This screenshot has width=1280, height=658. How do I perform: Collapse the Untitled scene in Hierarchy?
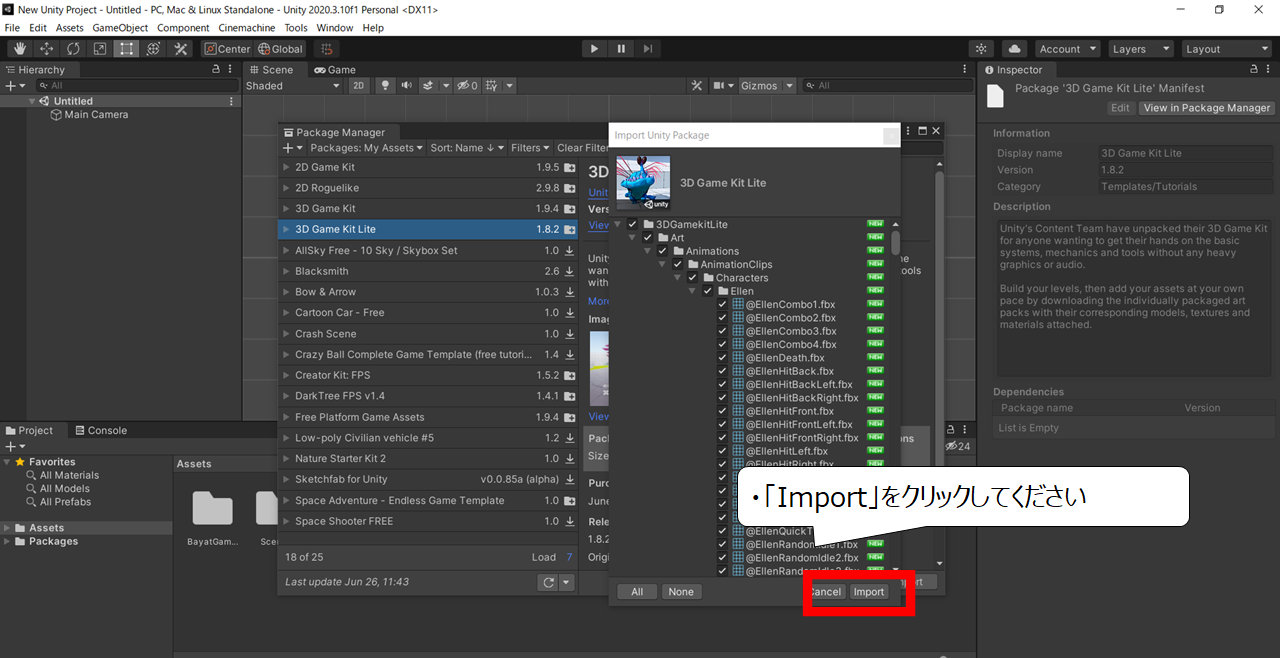(33, 101)
